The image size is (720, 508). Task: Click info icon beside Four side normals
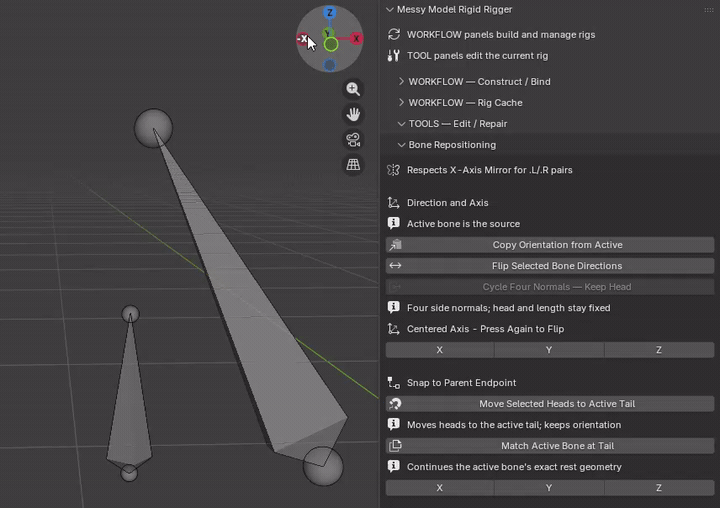tap(394, 307)
